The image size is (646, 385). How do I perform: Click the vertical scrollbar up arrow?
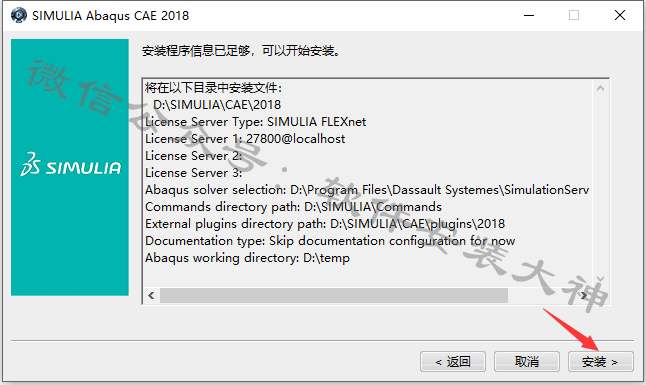pyautogui.click(x=600, y=88)
